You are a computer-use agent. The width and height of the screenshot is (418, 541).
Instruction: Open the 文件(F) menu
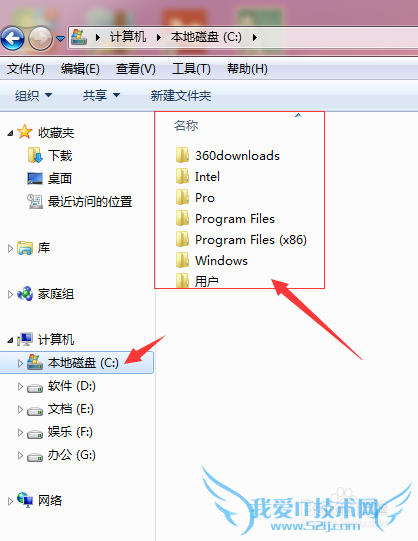pyautogui.click(x=26, y=69)
